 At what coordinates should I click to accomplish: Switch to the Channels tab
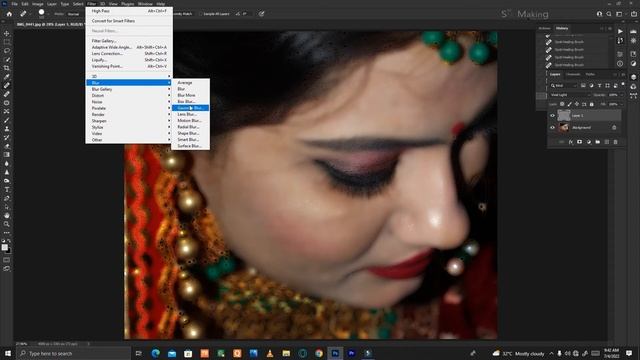coord(573,74)
